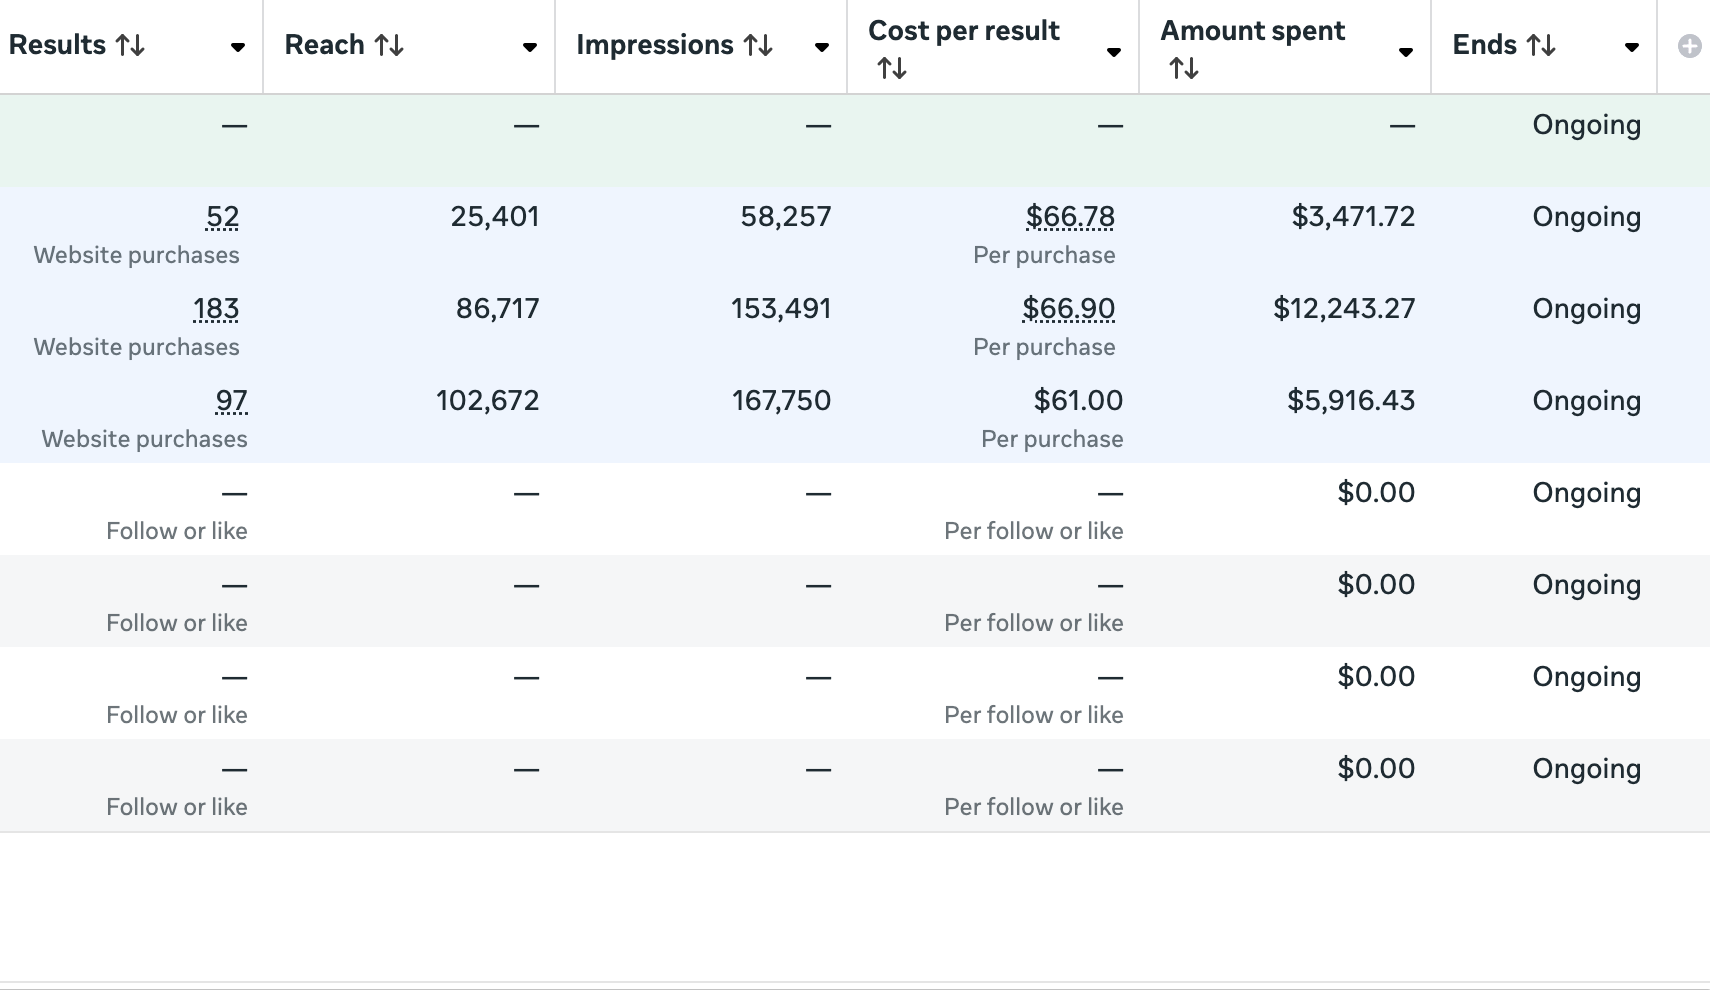The height and width of the screenshot is (990, 1710).
Task: Select the $61.00 cost per purchase
Action: coord(1078,401)
